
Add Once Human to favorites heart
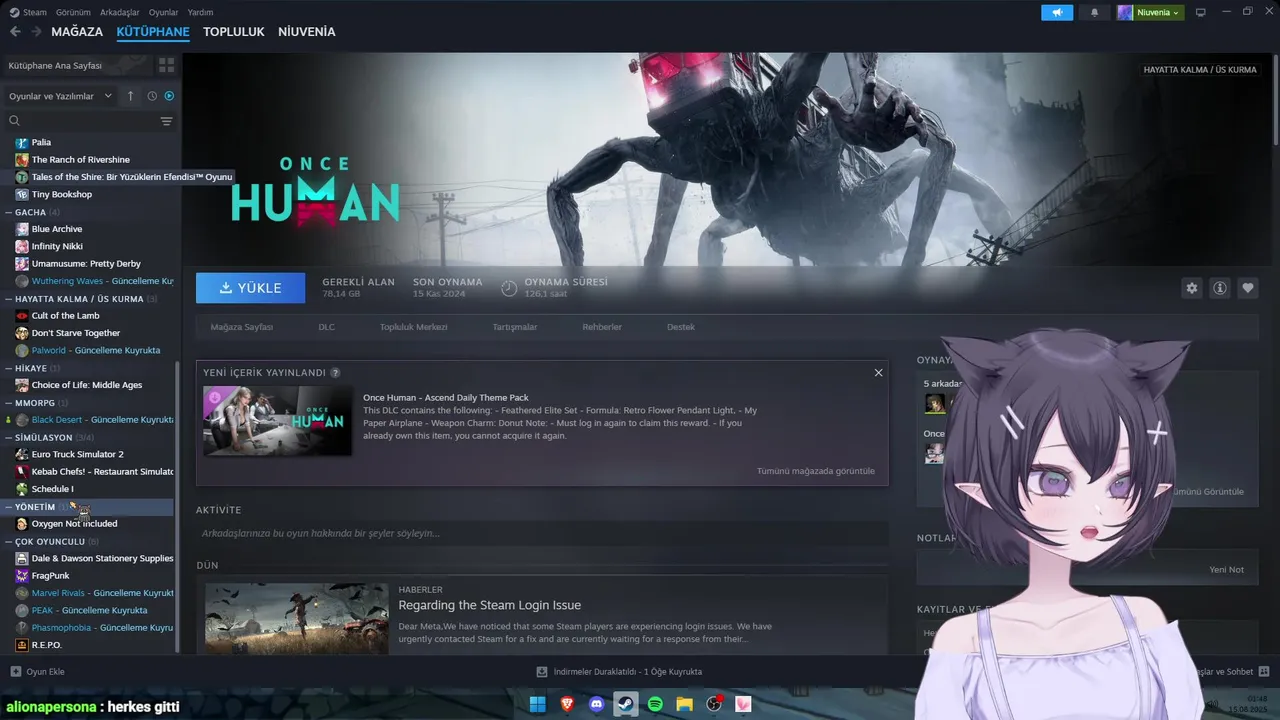tap(1248, 288)
